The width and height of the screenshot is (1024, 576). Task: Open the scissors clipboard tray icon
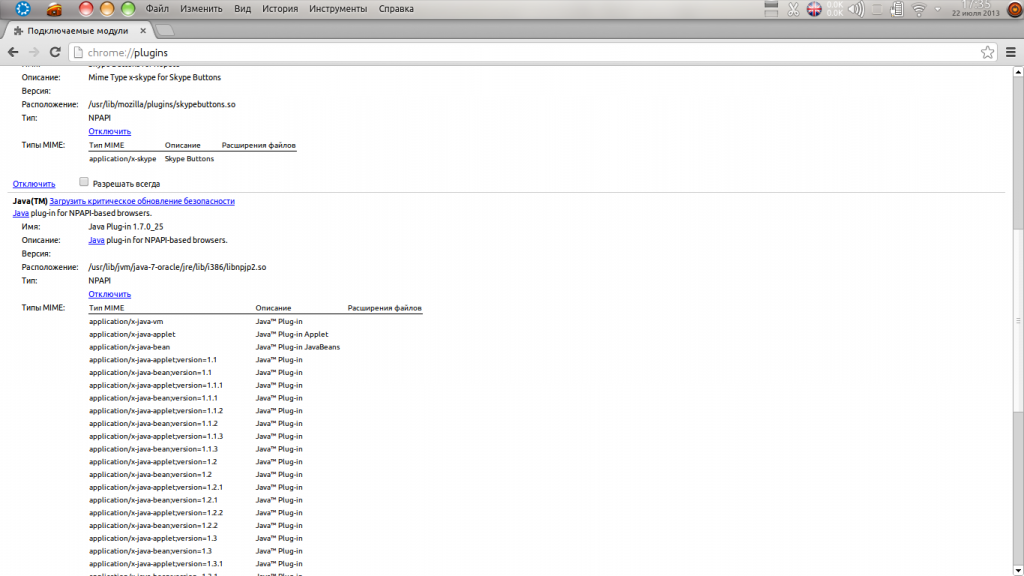(x=793, y=9)
